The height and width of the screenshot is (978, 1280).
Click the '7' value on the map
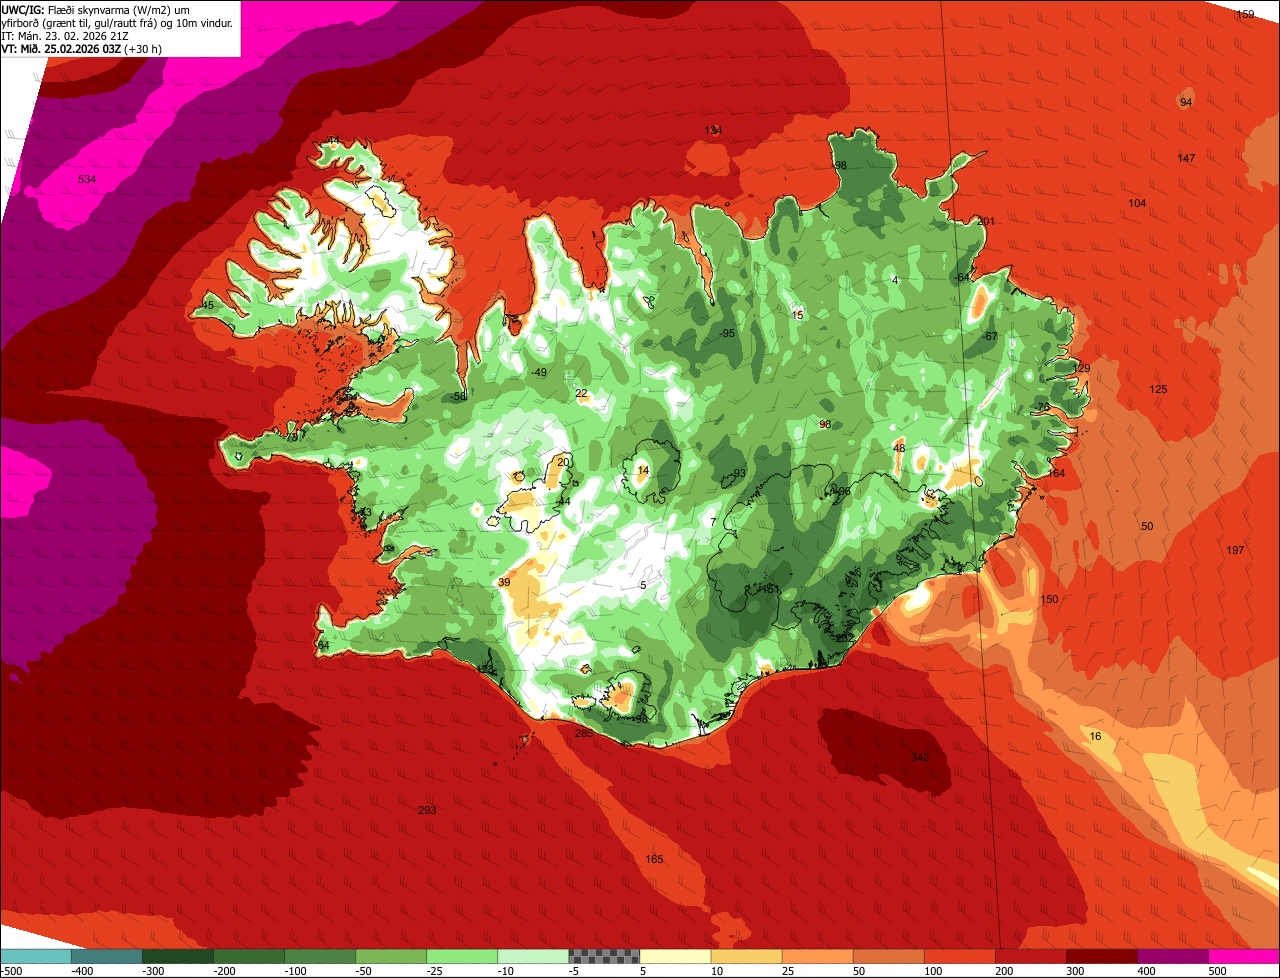pos(713,522)
